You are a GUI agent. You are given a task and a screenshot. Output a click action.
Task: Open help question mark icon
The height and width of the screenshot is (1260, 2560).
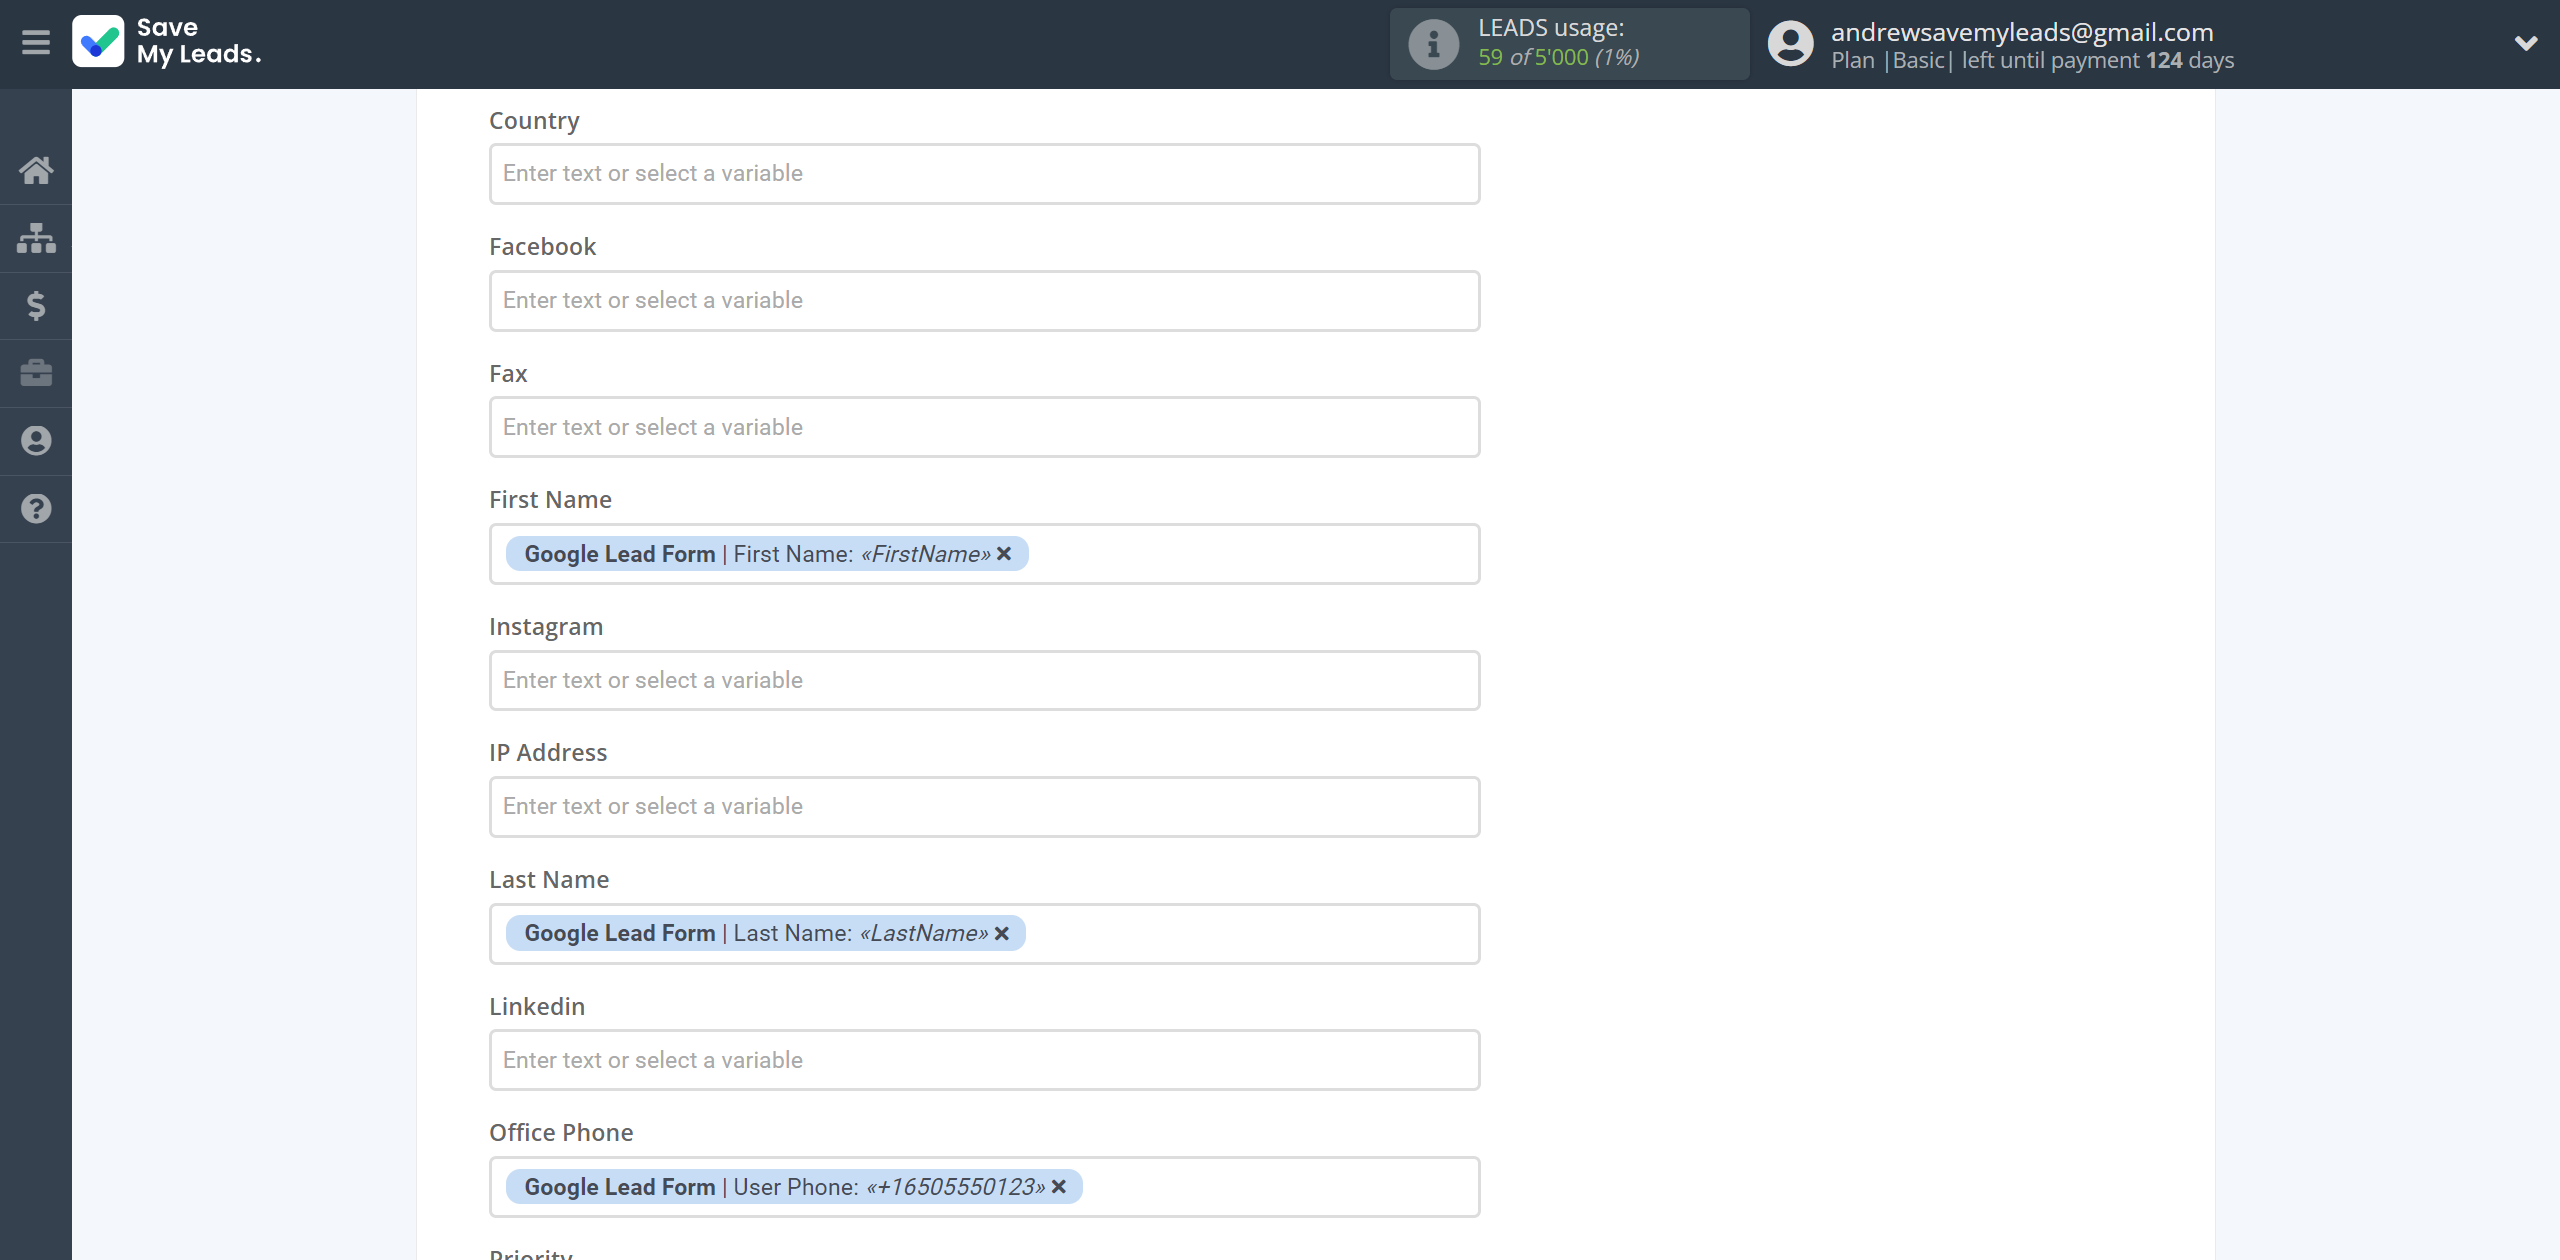click(36, 509)
